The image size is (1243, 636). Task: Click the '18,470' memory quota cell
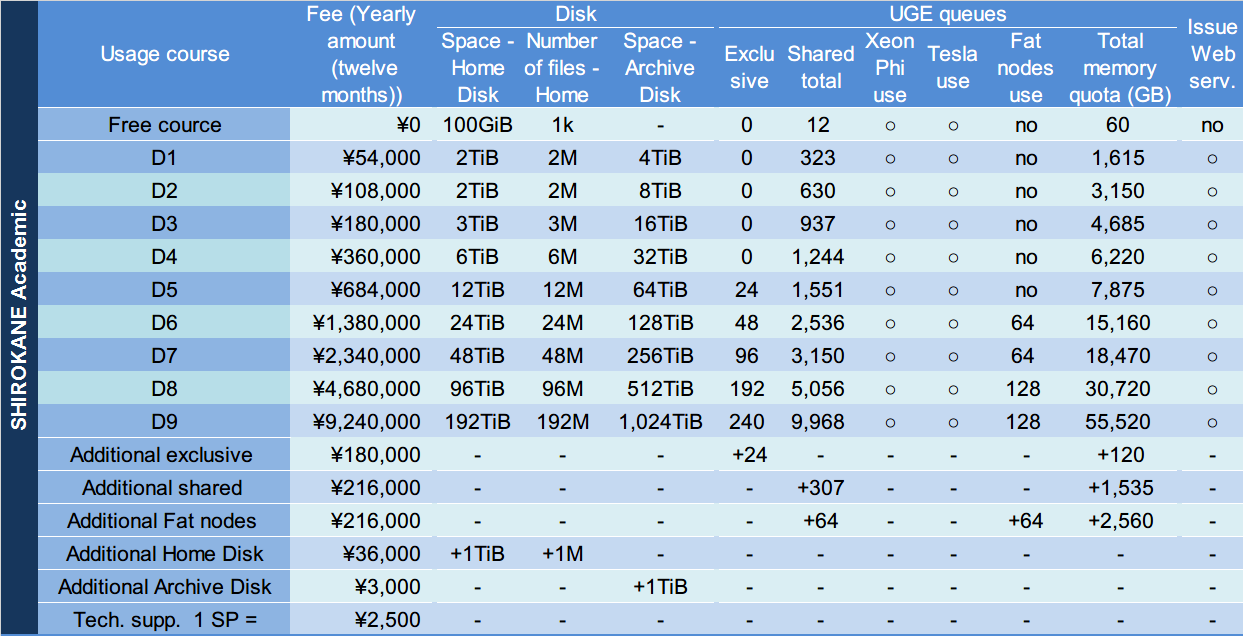tap(1119, 356)
